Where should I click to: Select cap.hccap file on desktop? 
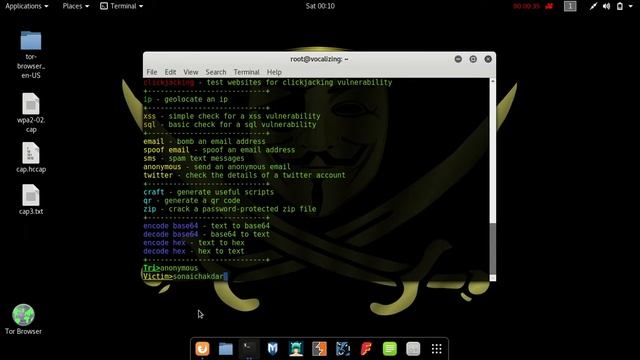(x=31, y=158)
